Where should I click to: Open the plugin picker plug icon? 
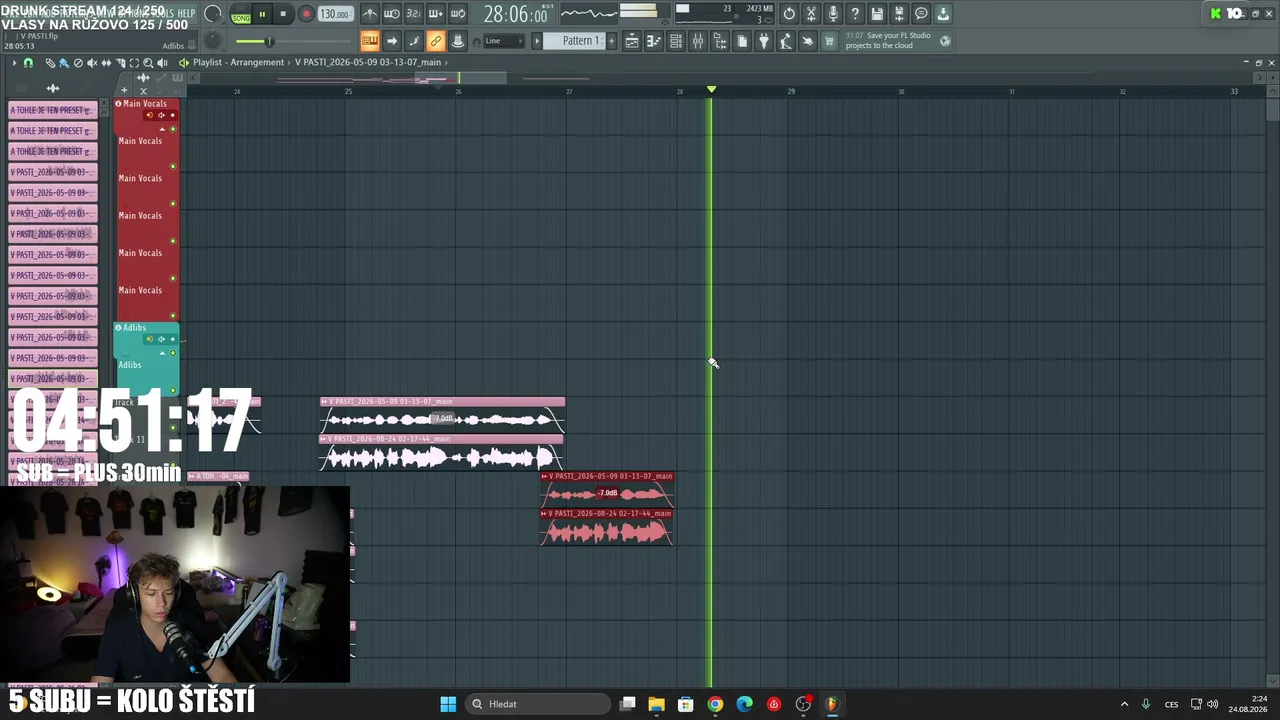pos(764,41)
